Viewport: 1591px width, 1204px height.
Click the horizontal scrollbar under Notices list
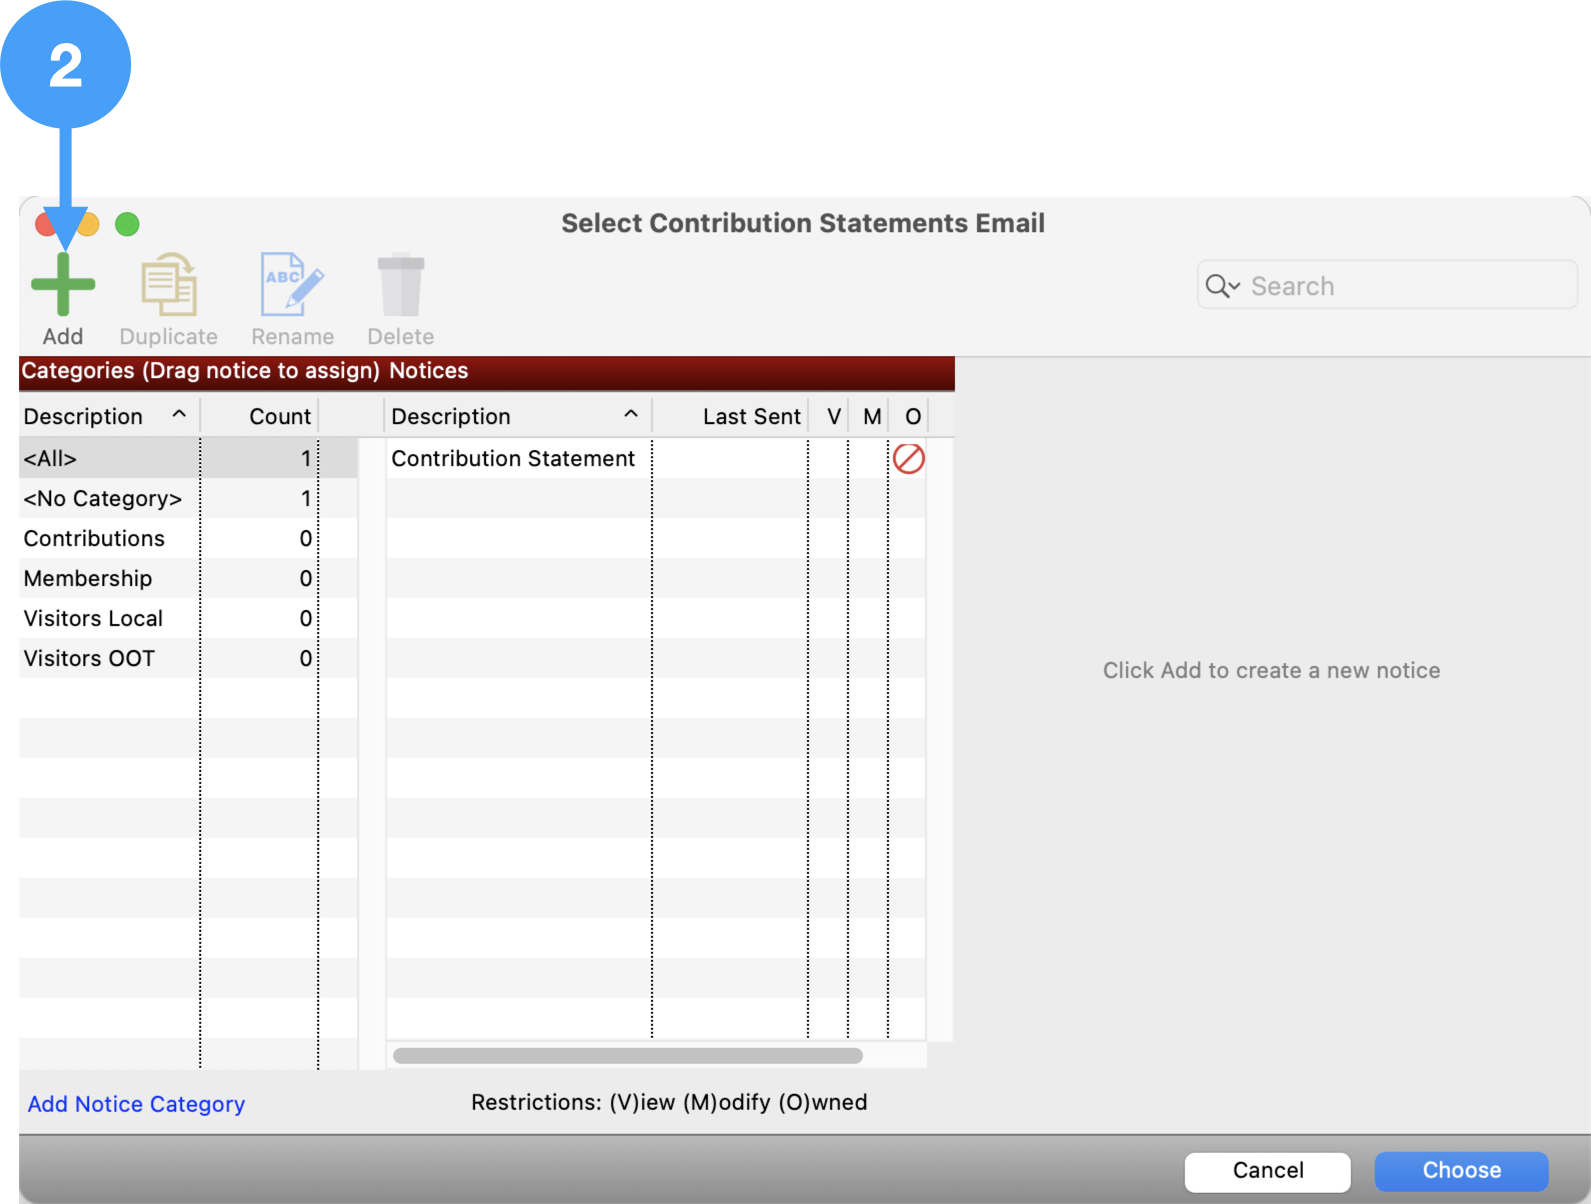click(628, 1056)
